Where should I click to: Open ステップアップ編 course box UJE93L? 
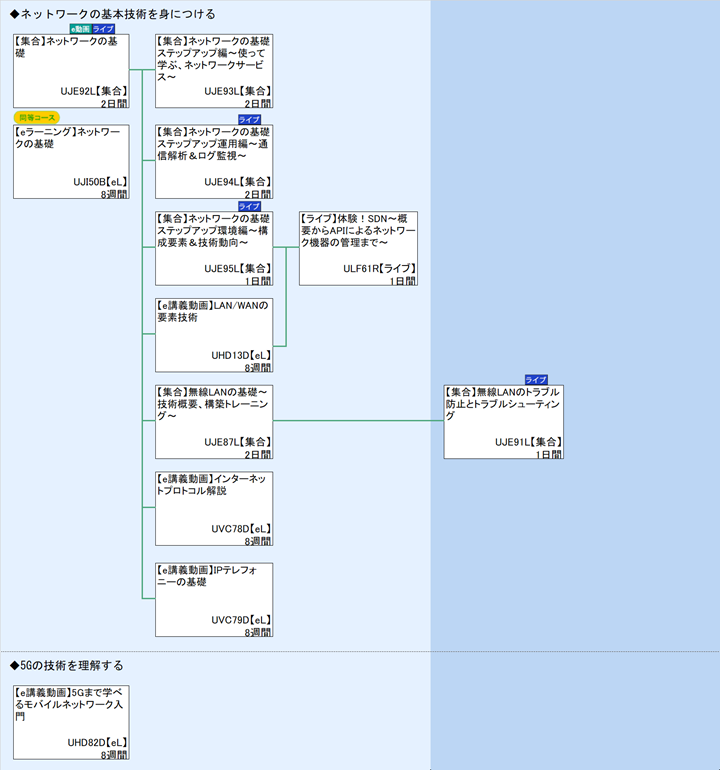point(214,70)
